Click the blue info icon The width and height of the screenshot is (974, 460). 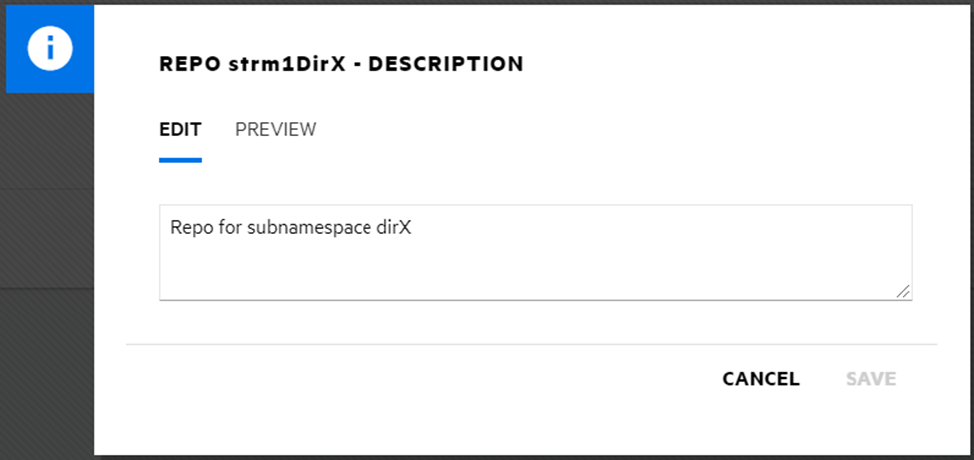tap(50, 49)
